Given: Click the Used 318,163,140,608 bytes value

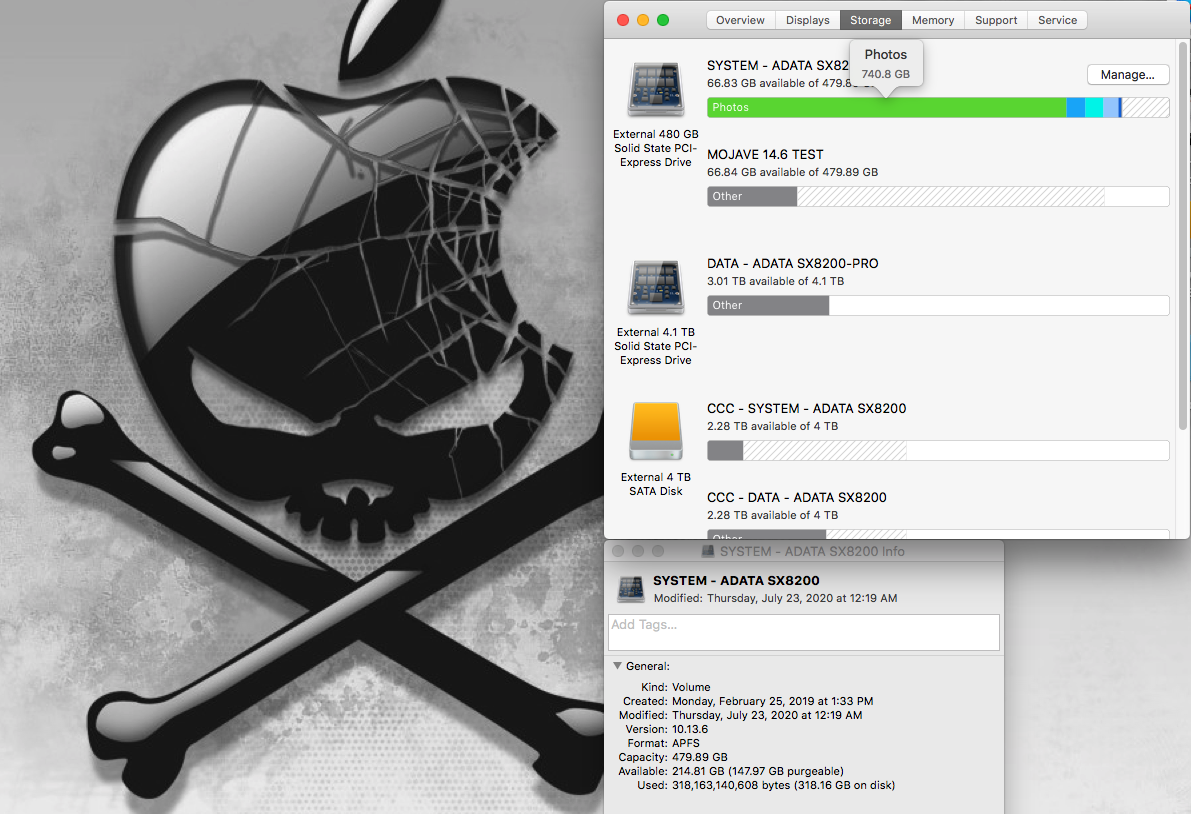Looking at the screenshot, I should [x=783, y=785].
